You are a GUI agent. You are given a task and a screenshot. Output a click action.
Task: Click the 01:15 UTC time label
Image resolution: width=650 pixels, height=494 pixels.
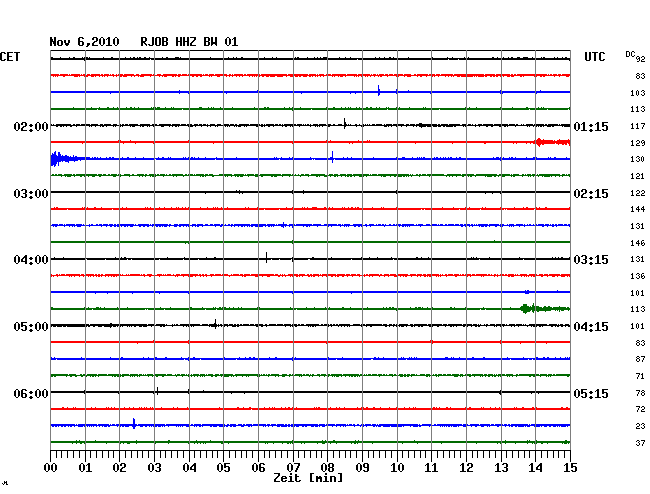[591, 127]
